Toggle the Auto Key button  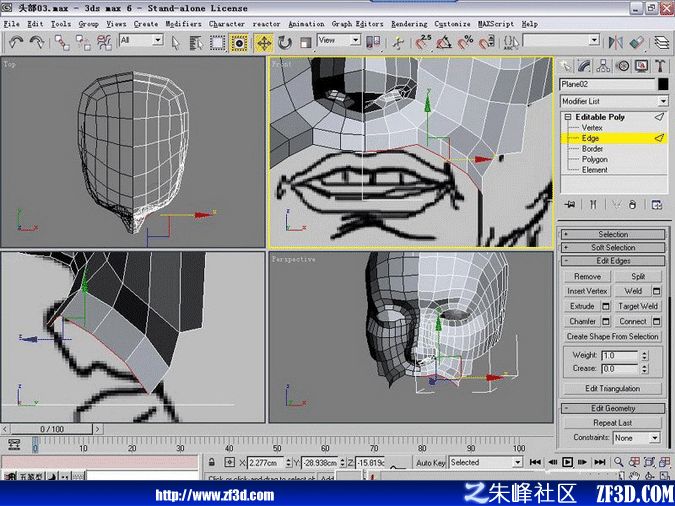click(430, 463)
